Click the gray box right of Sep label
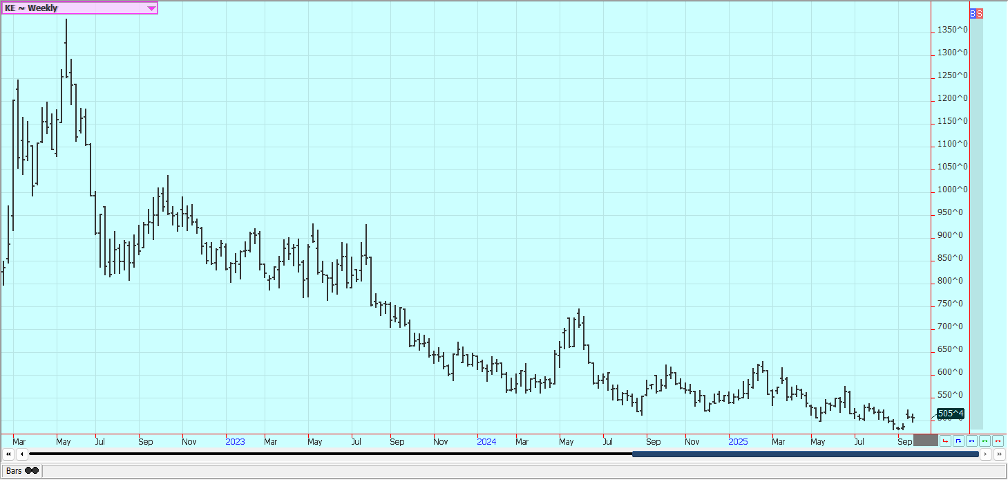Viewport: 1008px width, 480px height. 925,440
